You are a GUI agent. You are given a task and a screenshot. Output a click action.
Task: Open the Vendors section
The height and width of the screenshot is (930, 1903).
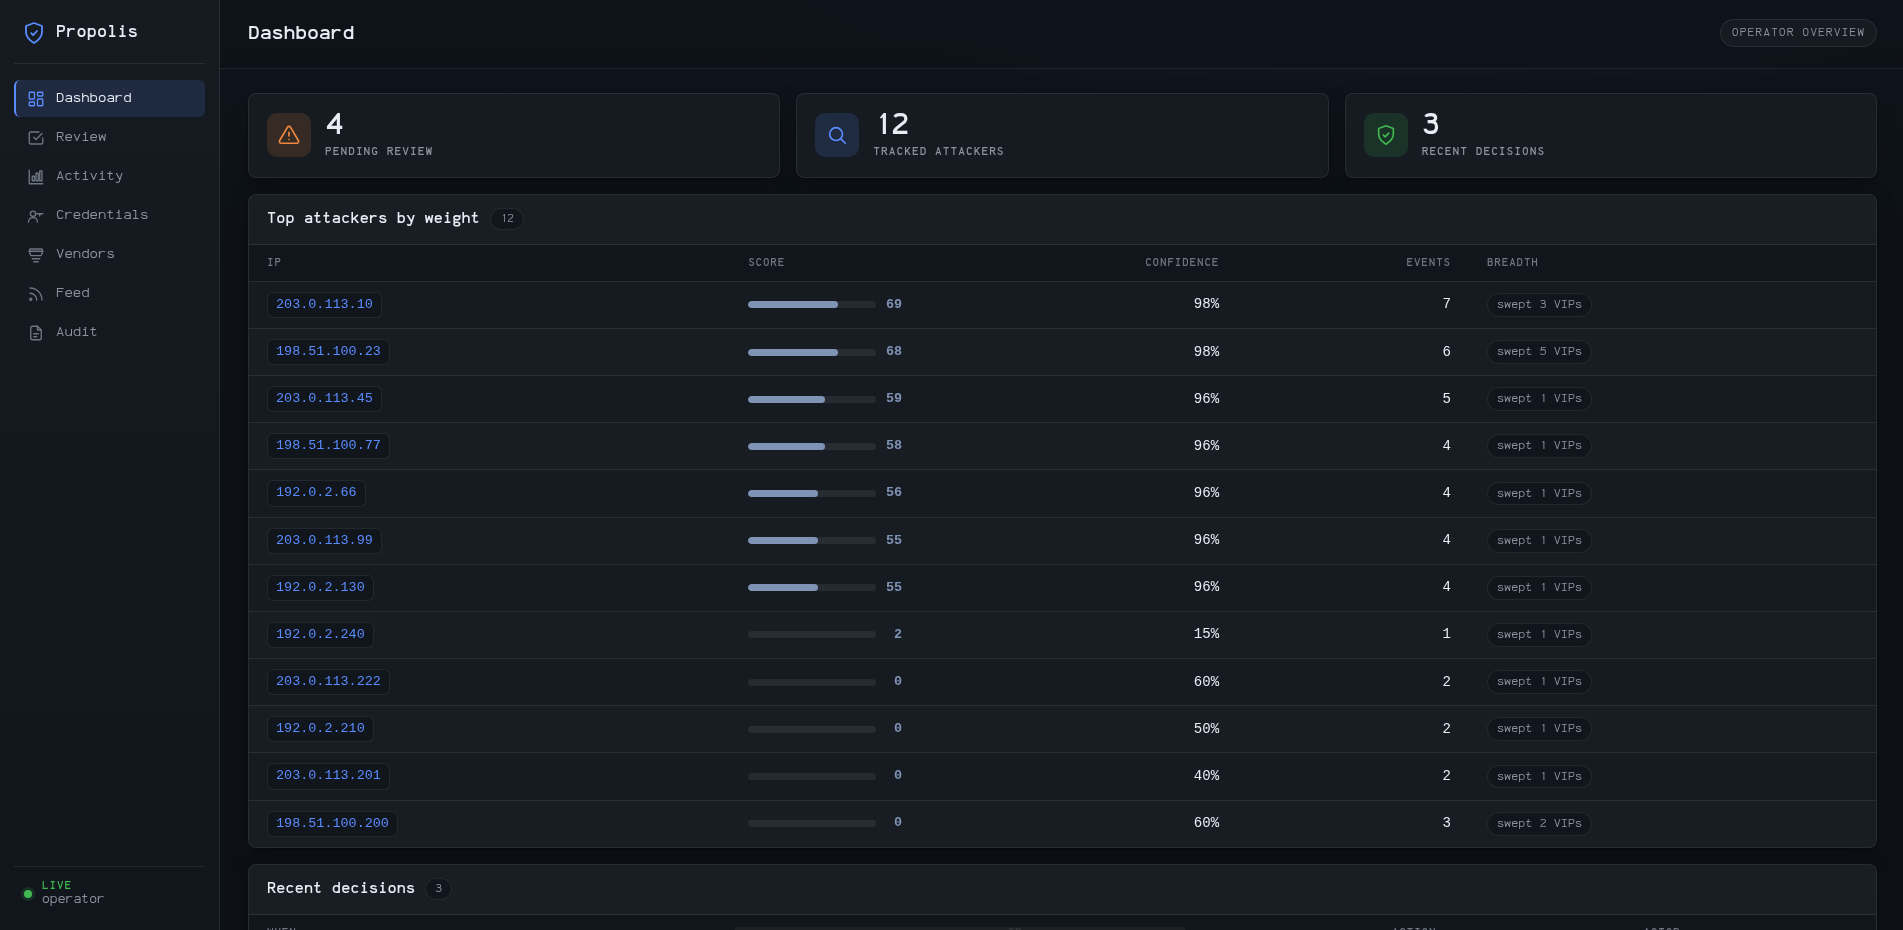109,254
